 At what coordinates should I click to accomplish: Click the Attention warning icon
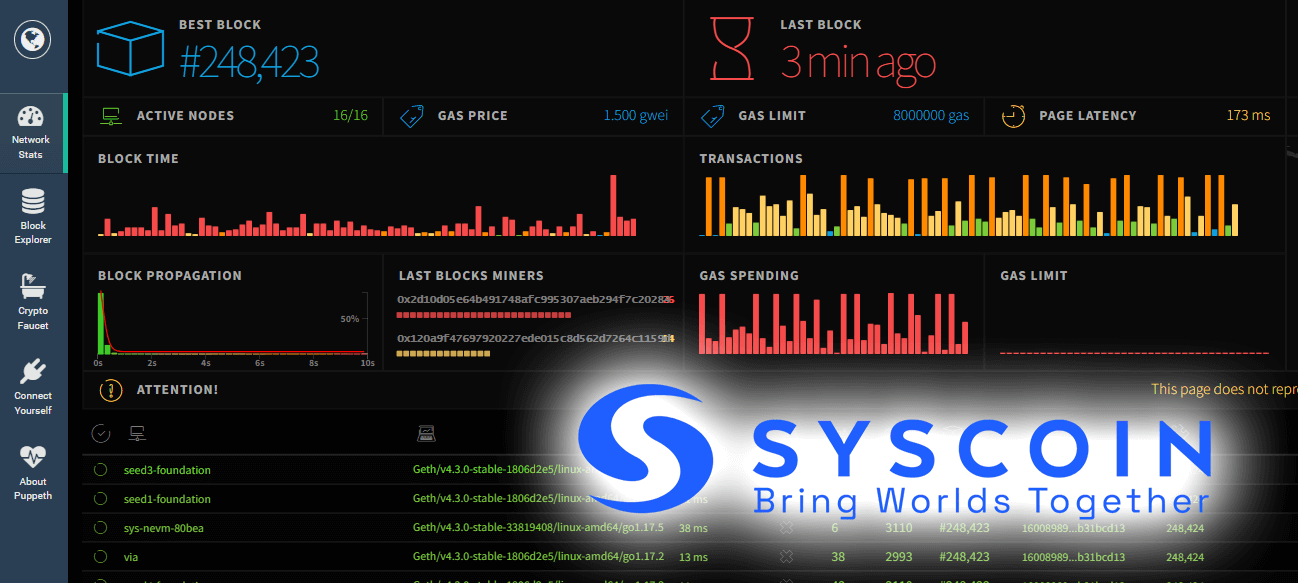110,390
